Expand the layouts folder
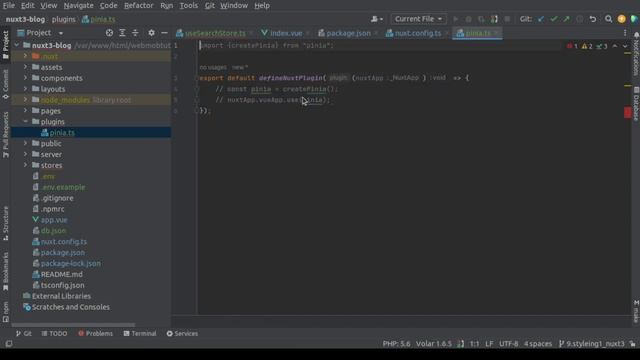Viewport: 640px width, 360px height. (x=25, y=89)
